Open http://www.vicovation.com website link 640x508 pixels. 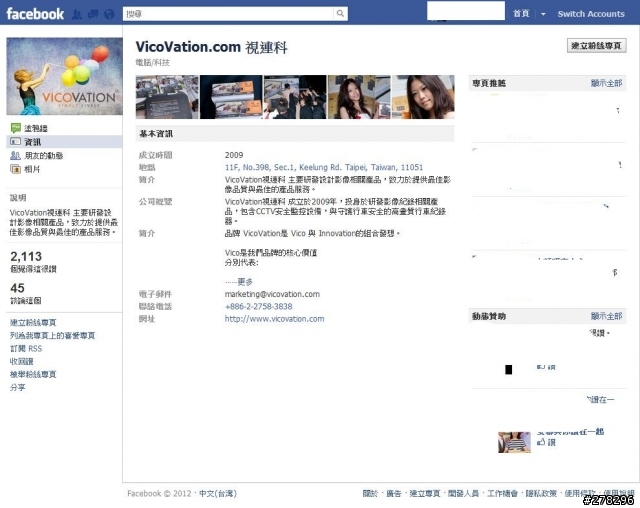(x=274, y=319)
